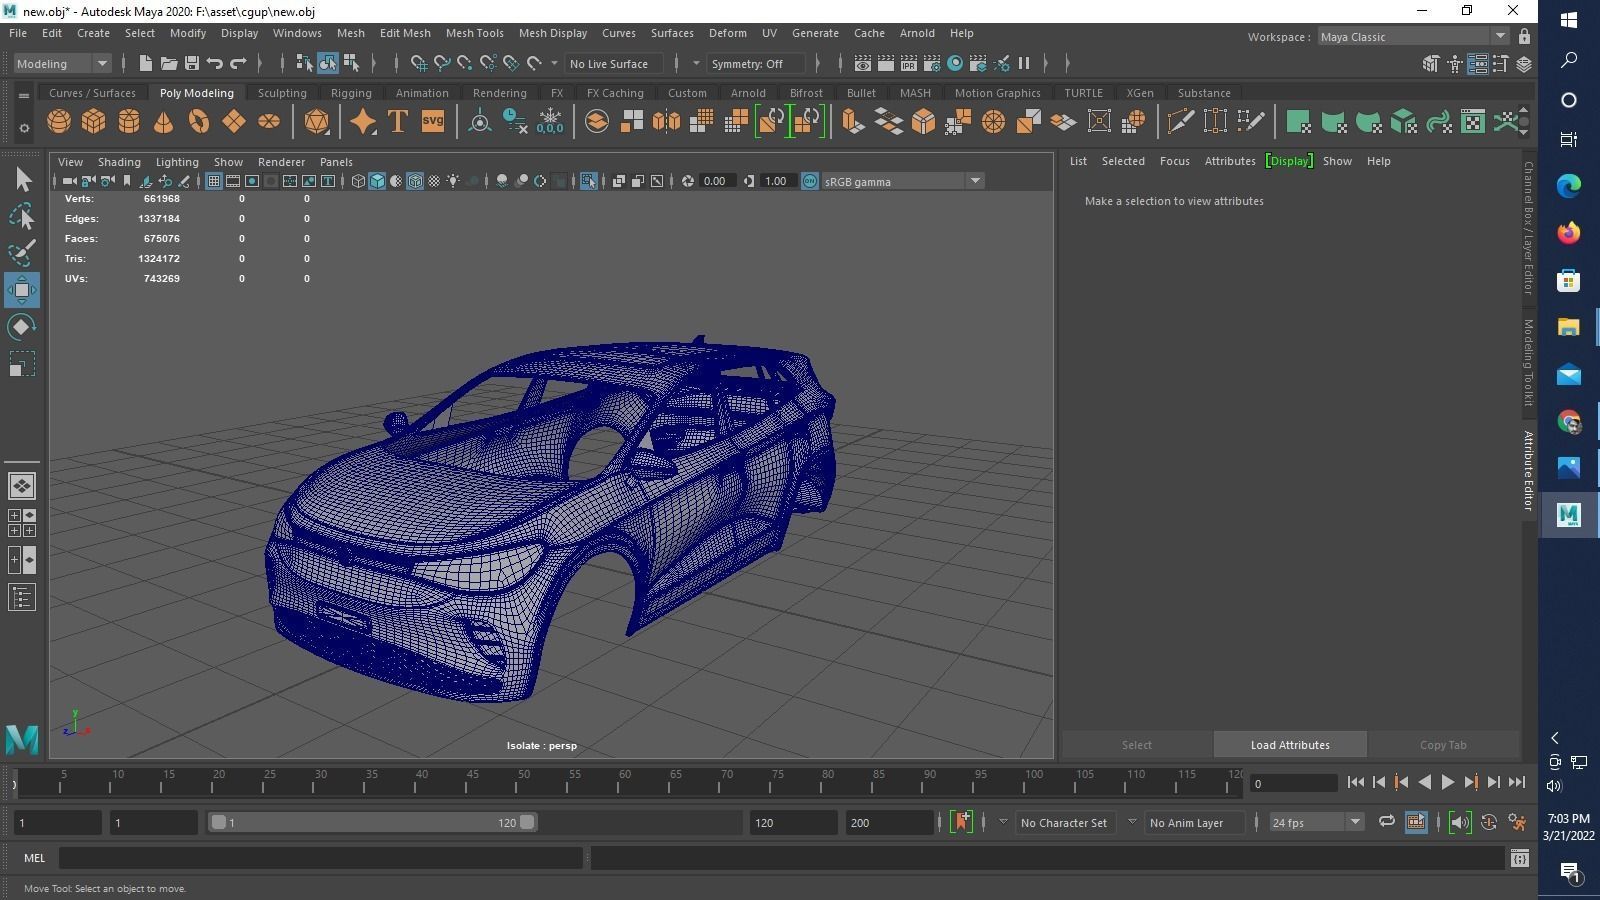Open the No Character Set dropdown arrow
1600x900 pixels.
tap(1003, 822)
